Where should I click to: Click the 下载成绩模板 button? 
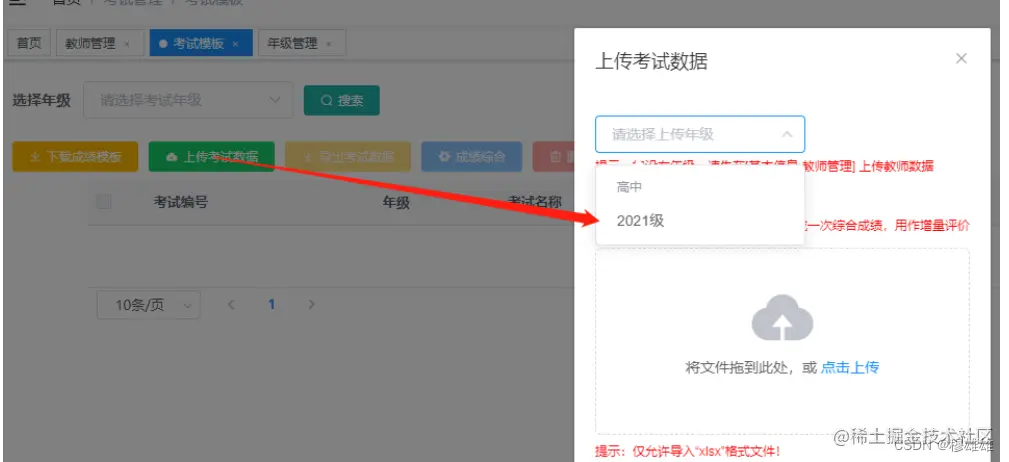pyautogui.click(x=75, y=156)
